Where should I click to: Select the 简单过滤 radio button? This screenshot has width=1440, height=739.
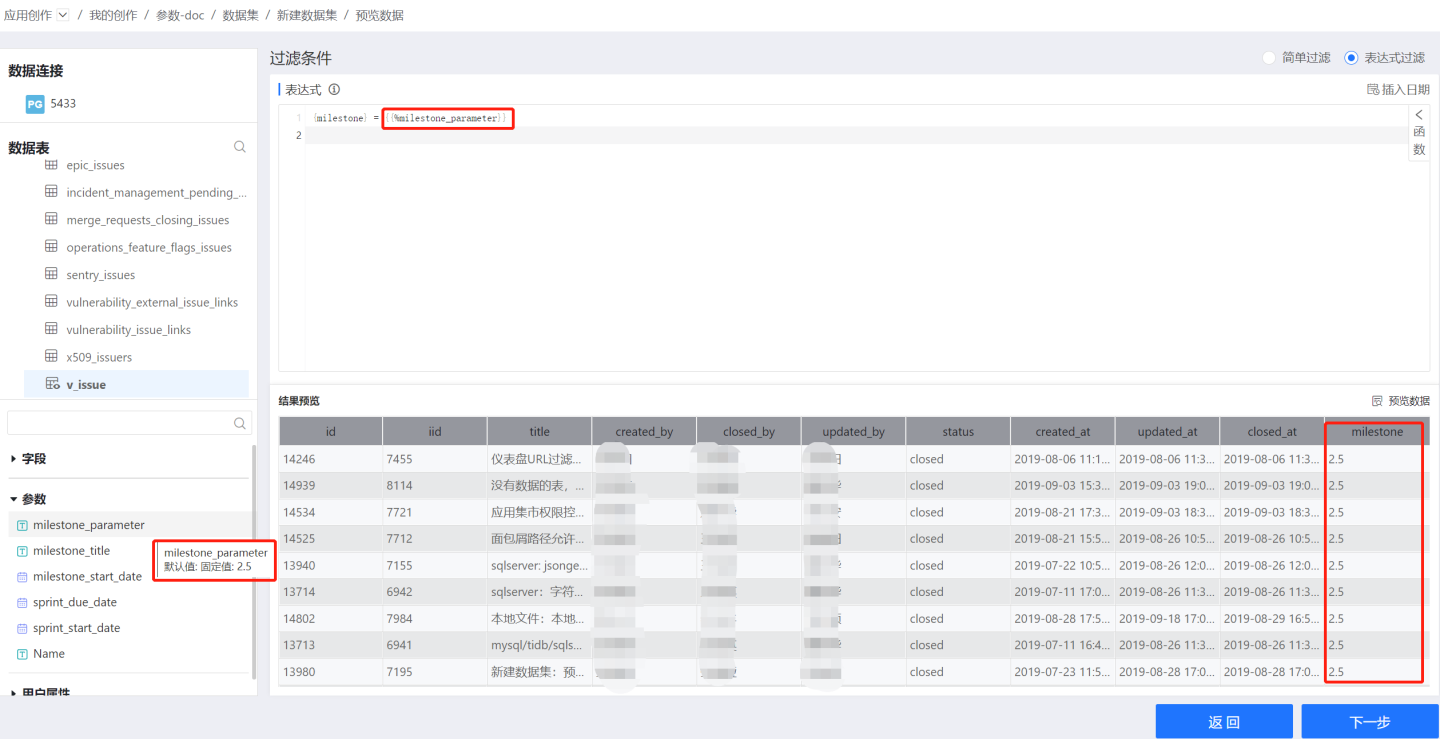tap(1269, 58)
